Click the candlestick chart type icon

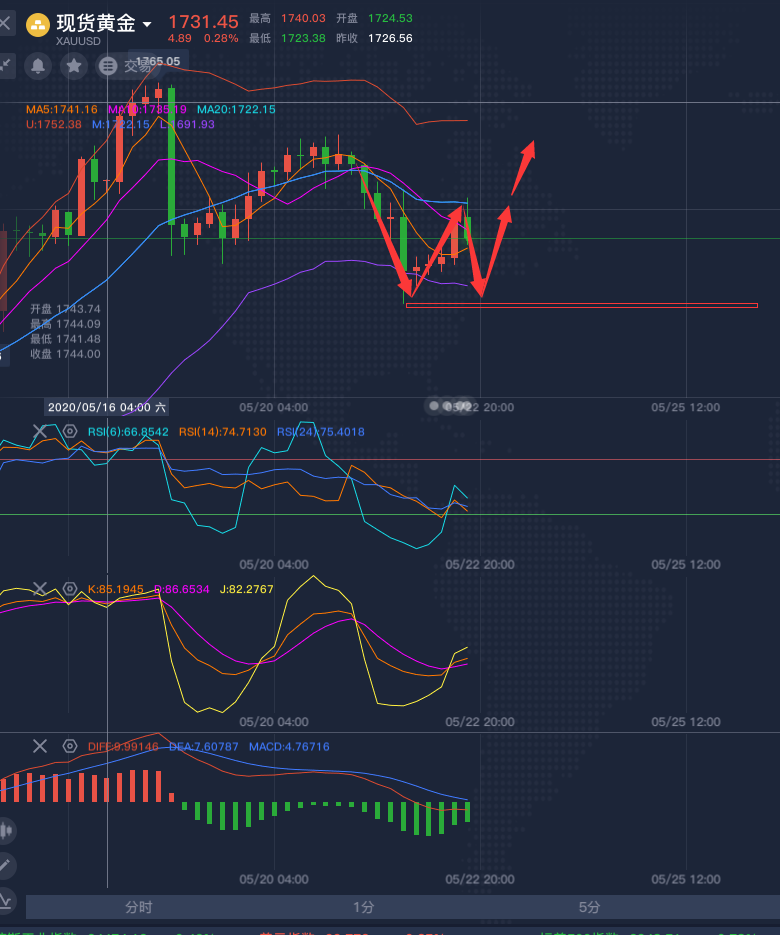[7, 830]
